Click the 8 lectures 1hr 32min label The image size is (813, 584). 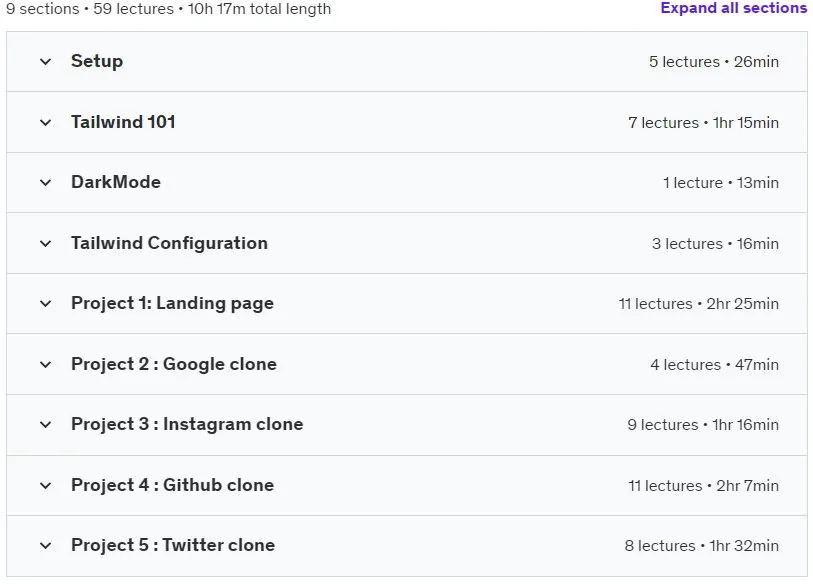(702, 546)
